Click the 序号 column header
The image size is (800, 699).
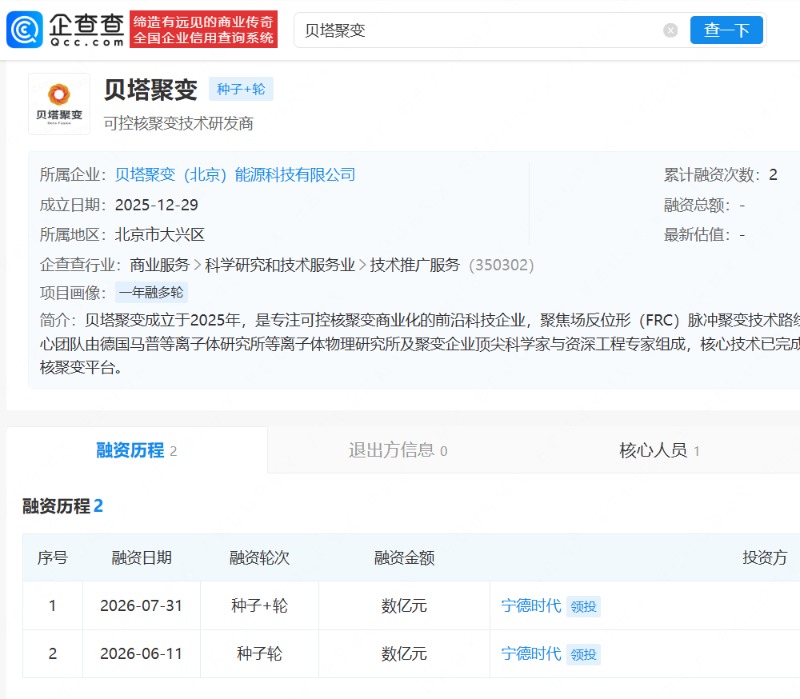click(x=52, y=558)
